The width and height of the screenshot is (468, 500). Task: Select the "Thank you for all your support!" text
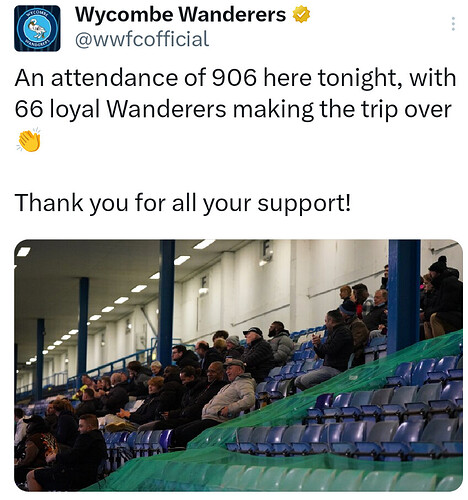(x=183, y=203)
